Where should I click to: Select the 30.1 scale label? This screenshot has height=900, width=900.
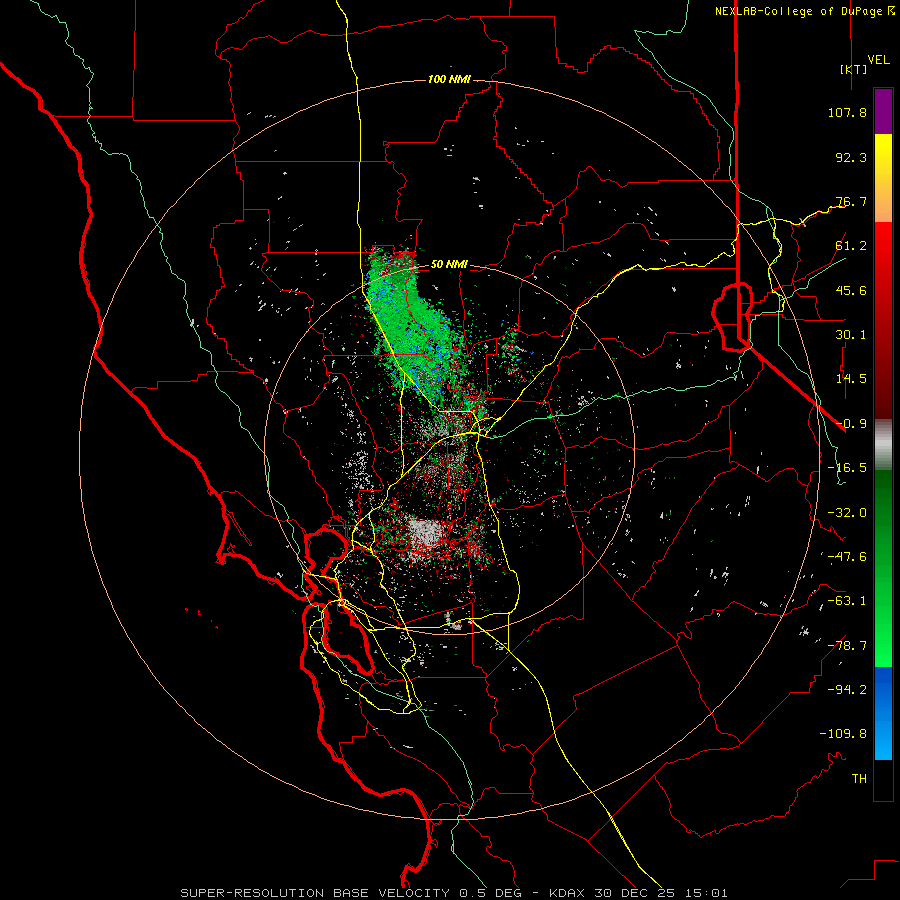(x=851, y=335)
